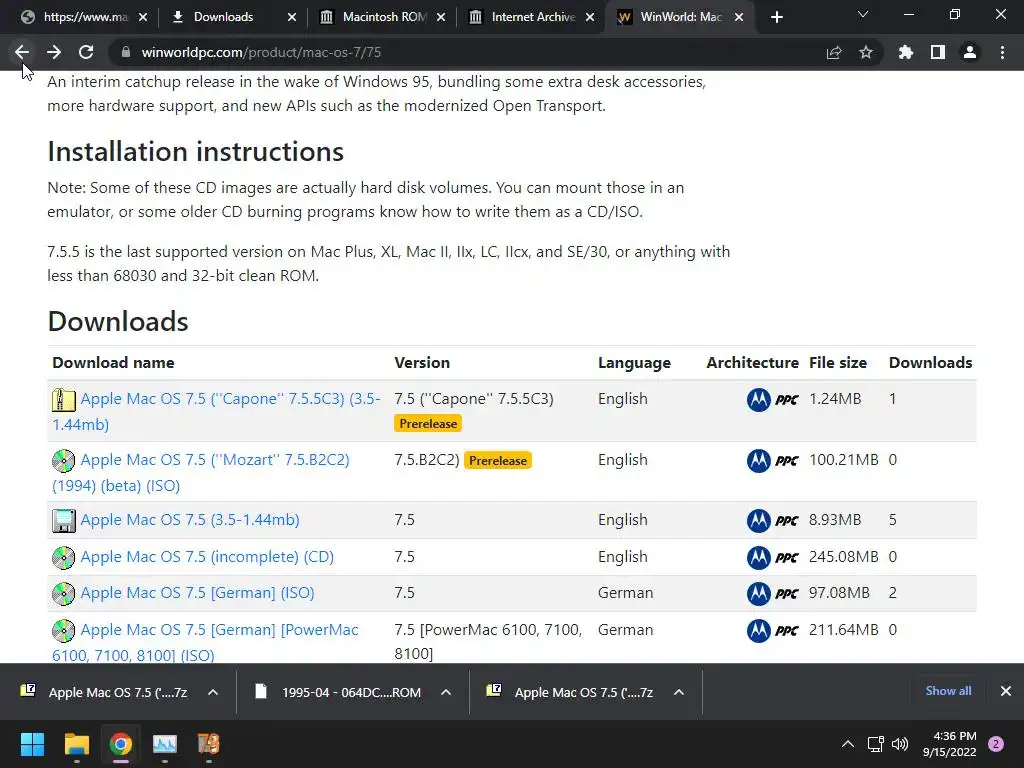This screenshot has width=1024, height=768.
Task: Click the CD icon beside German ISO
Action: pos(63,594)
